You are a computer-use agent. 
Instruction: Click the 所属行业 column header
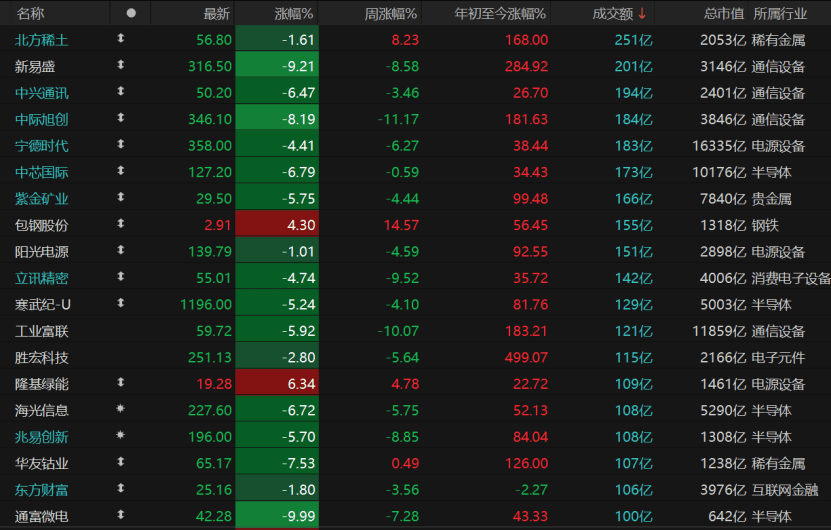point(780,13)
